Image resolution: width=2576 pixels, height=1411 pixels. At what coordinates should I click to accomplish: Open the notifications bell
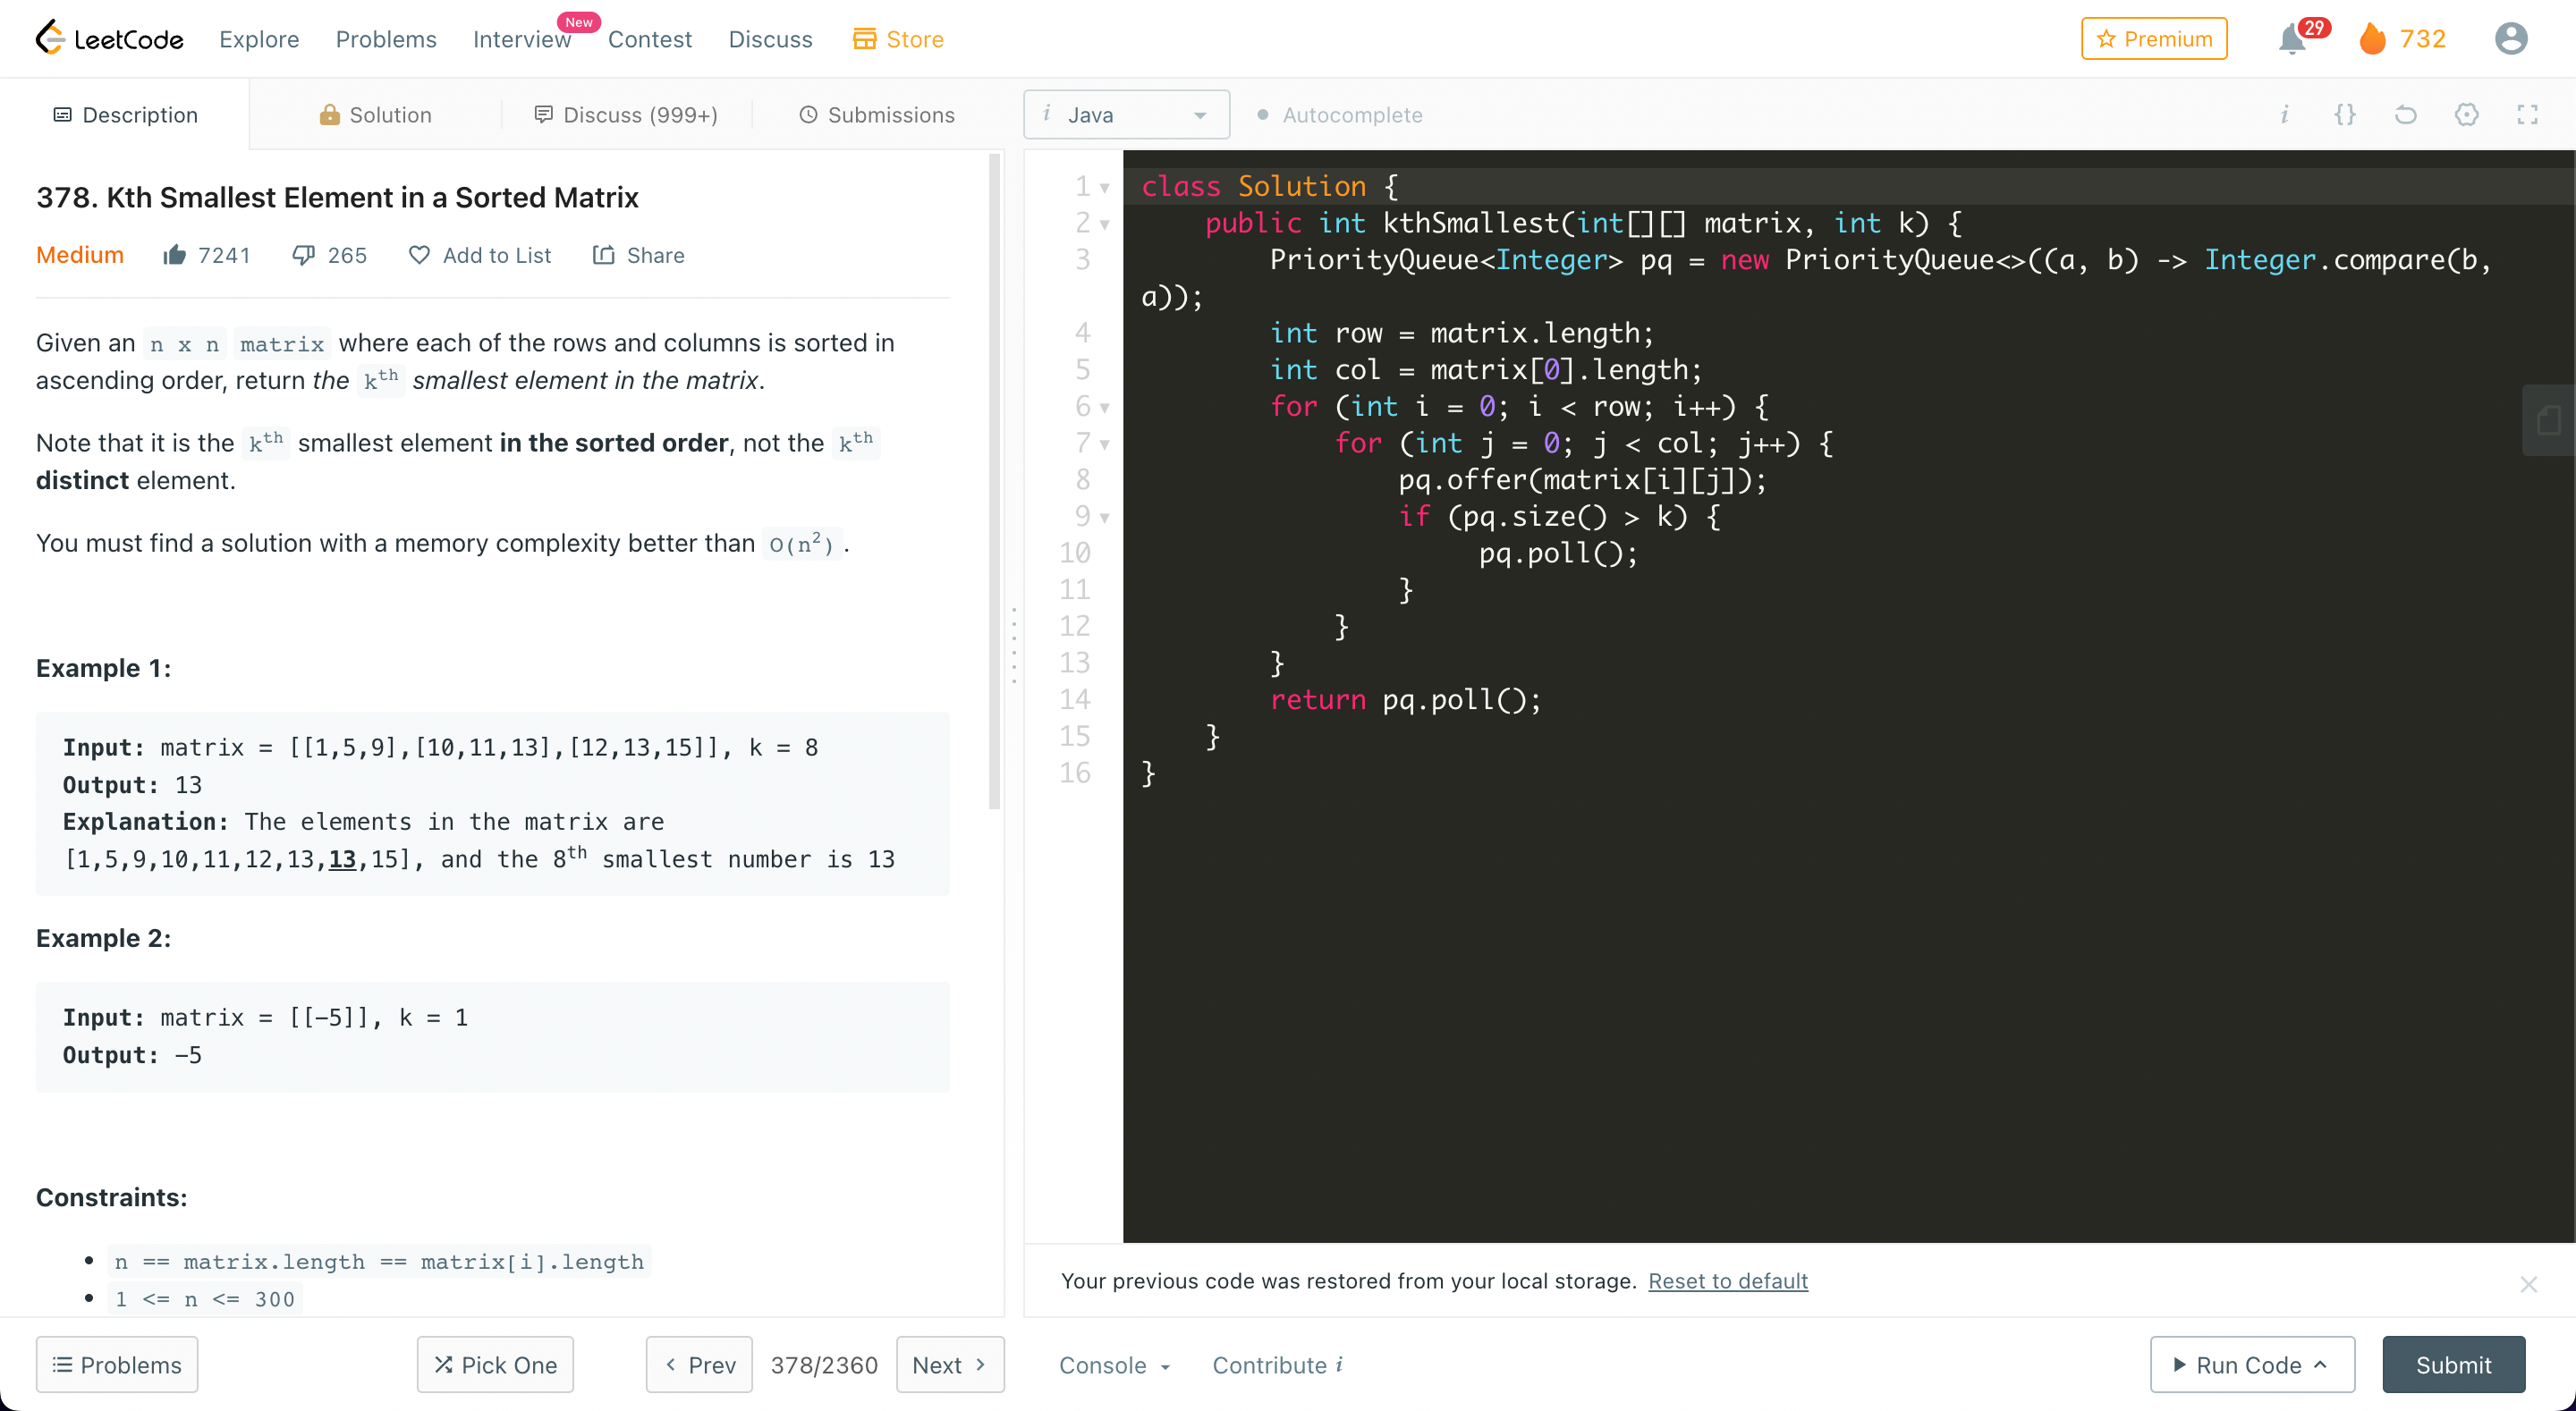[2292, 40]
